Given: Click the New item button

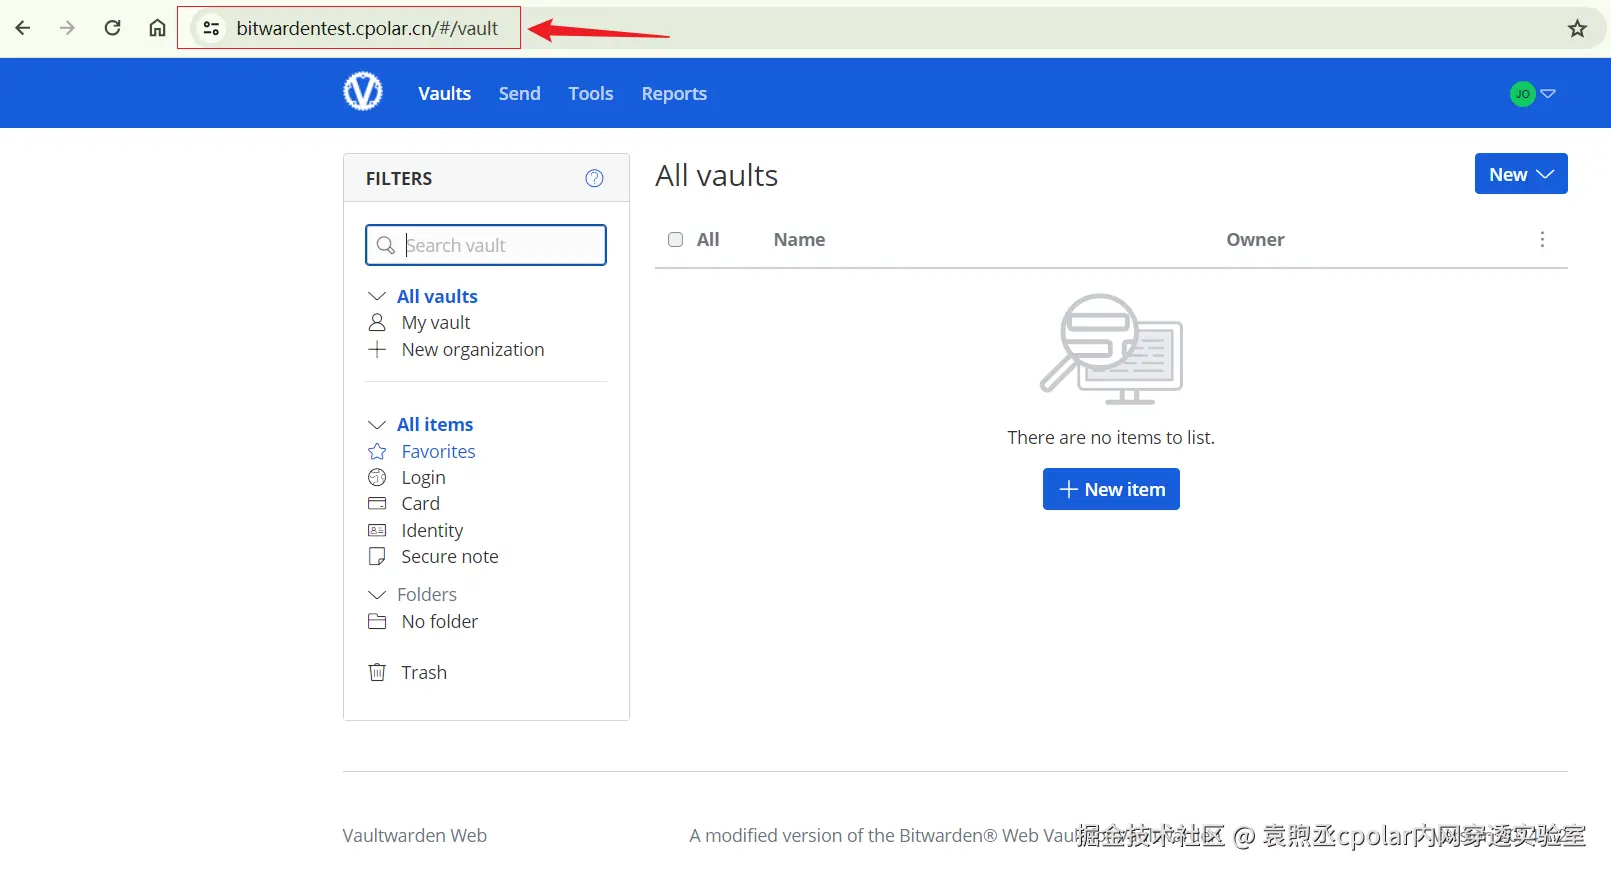Looking at the screenshot, I should pos(1111,489).
